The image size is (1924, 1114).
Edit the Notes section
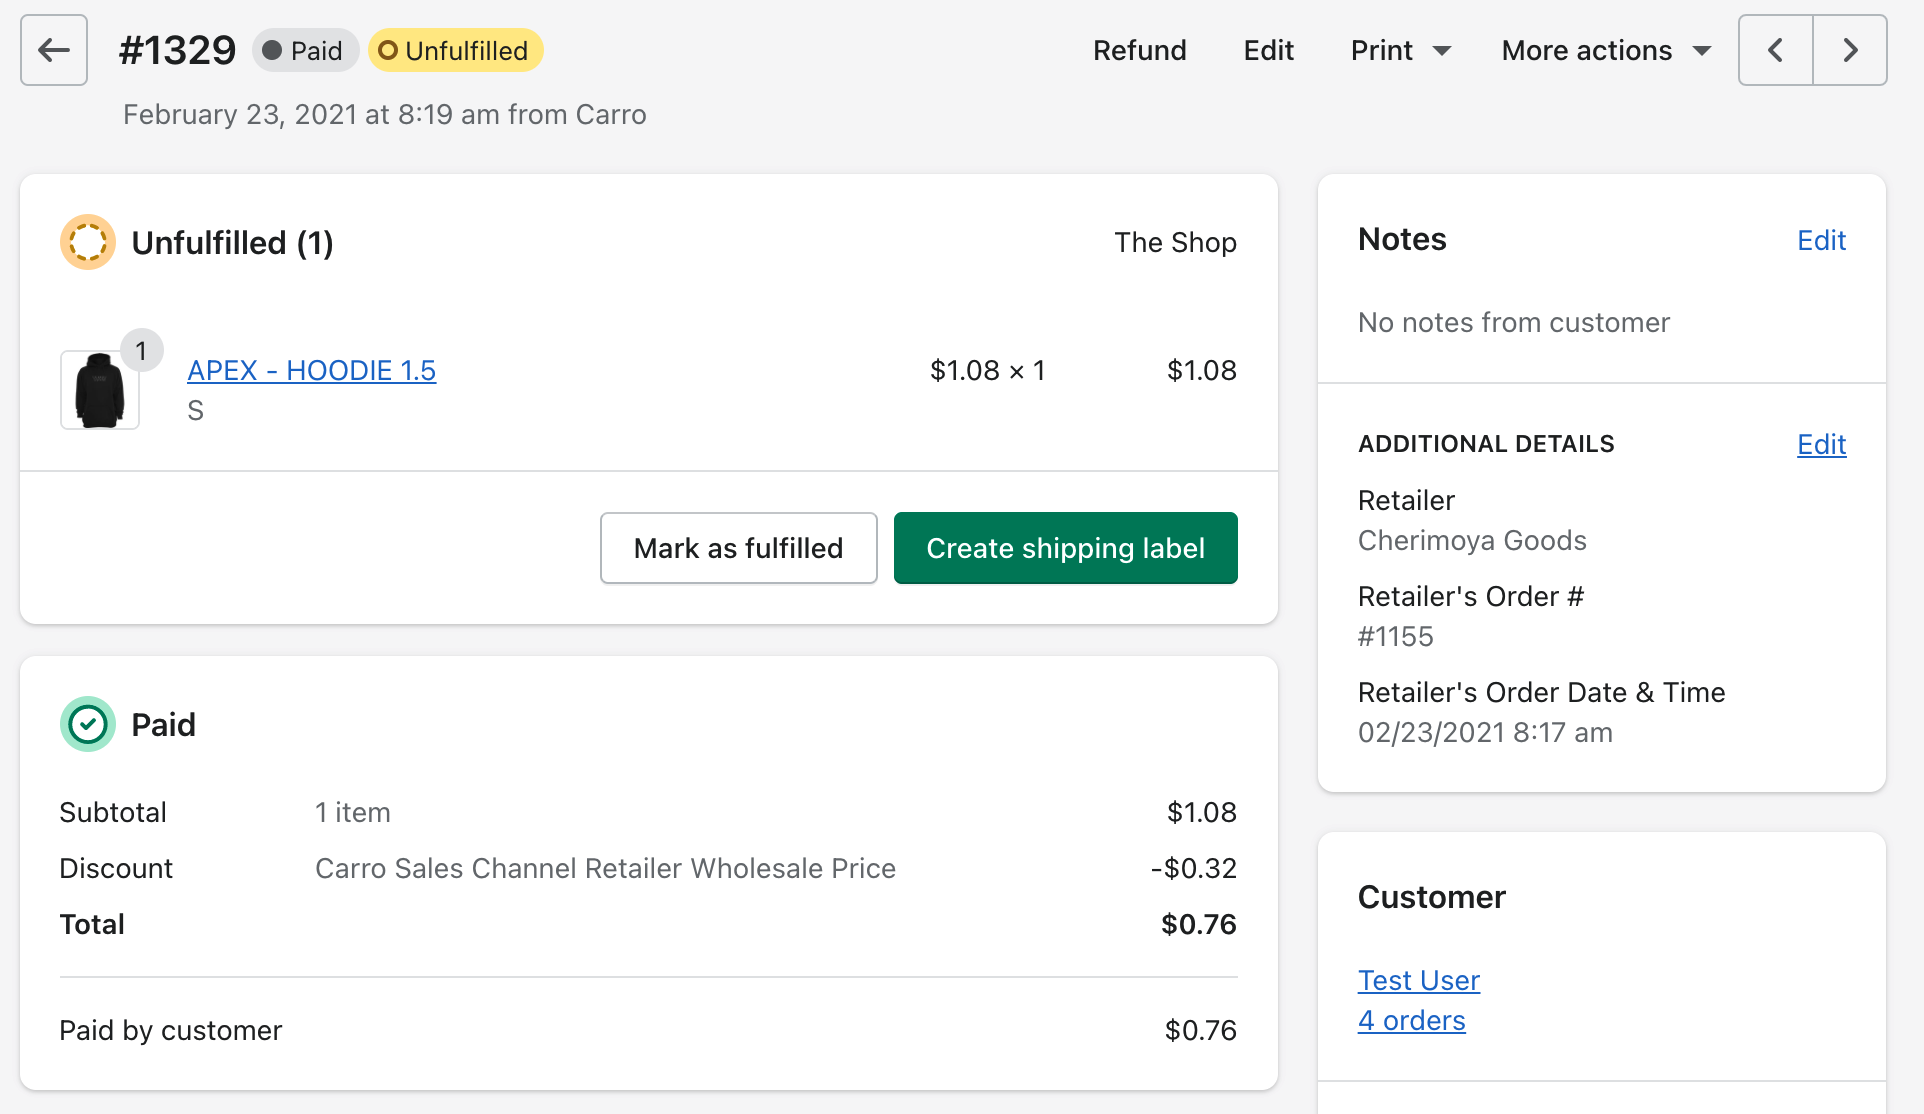point(1821,240)
